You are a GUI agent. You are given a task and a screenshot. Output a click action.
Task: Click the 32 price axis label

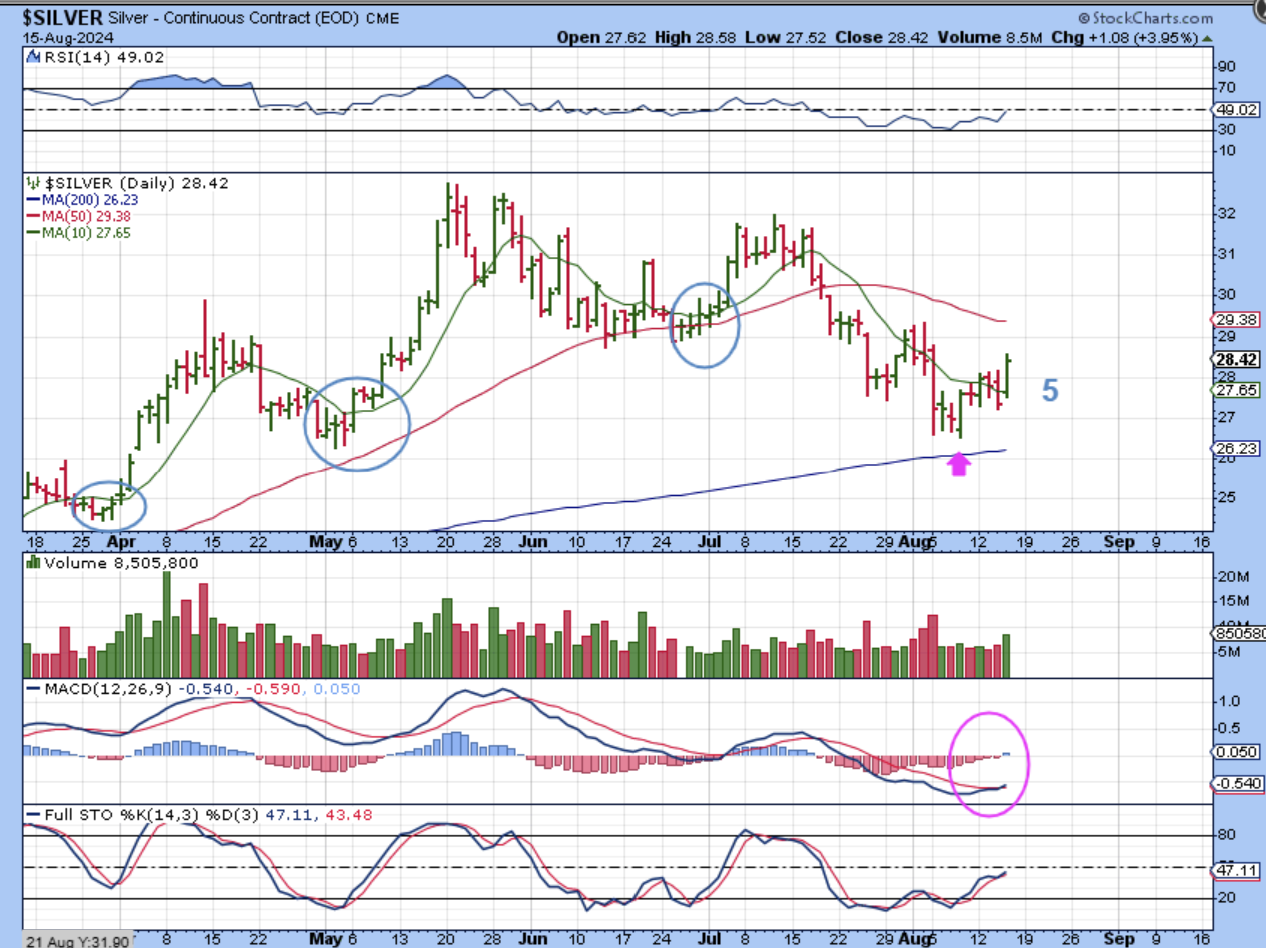point(1225,214)
